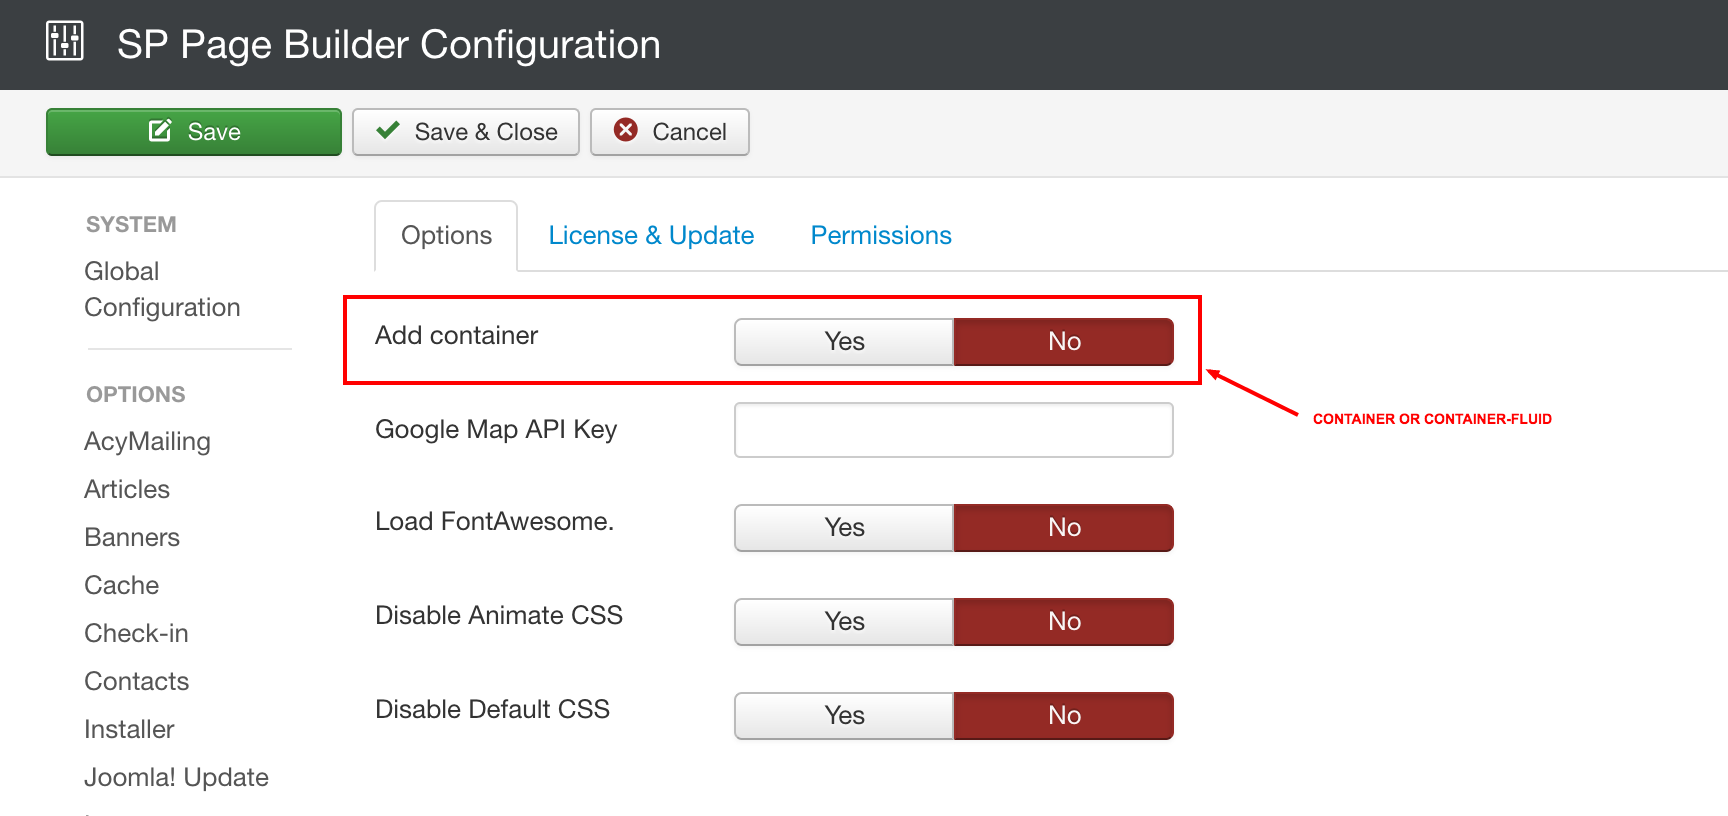Navigate to Check-in options

pos(136,634)
